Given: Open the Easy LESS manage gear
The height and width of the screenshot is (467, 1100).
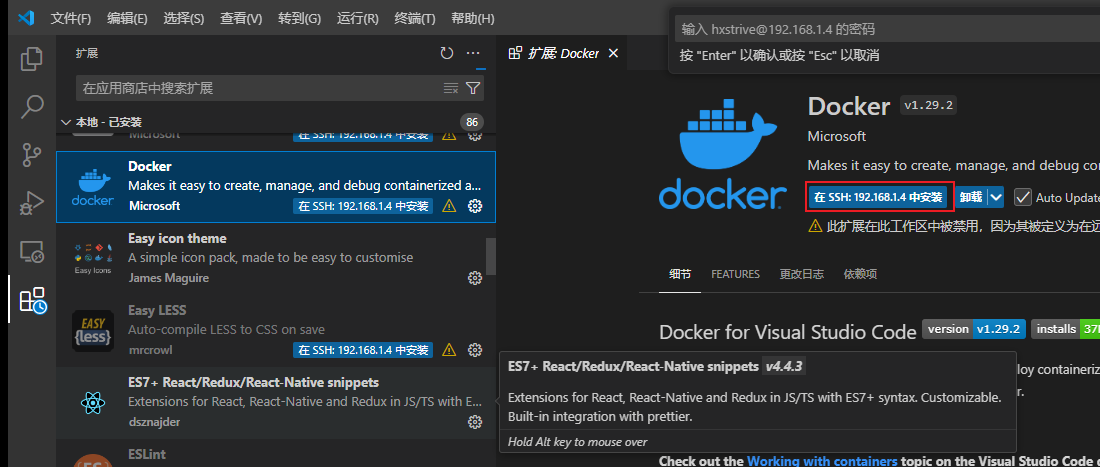Looking at the screenshot, I should click(x=475, y=350).
